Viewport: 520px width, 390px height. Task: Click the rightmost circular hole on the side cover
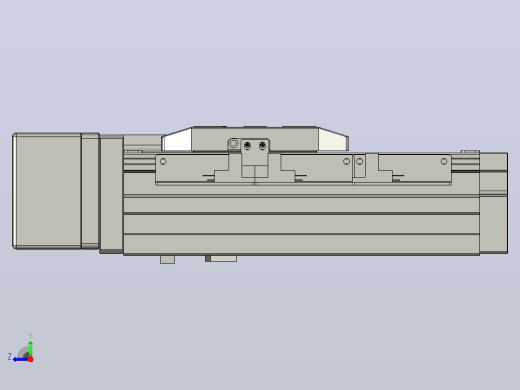point(444,161)
